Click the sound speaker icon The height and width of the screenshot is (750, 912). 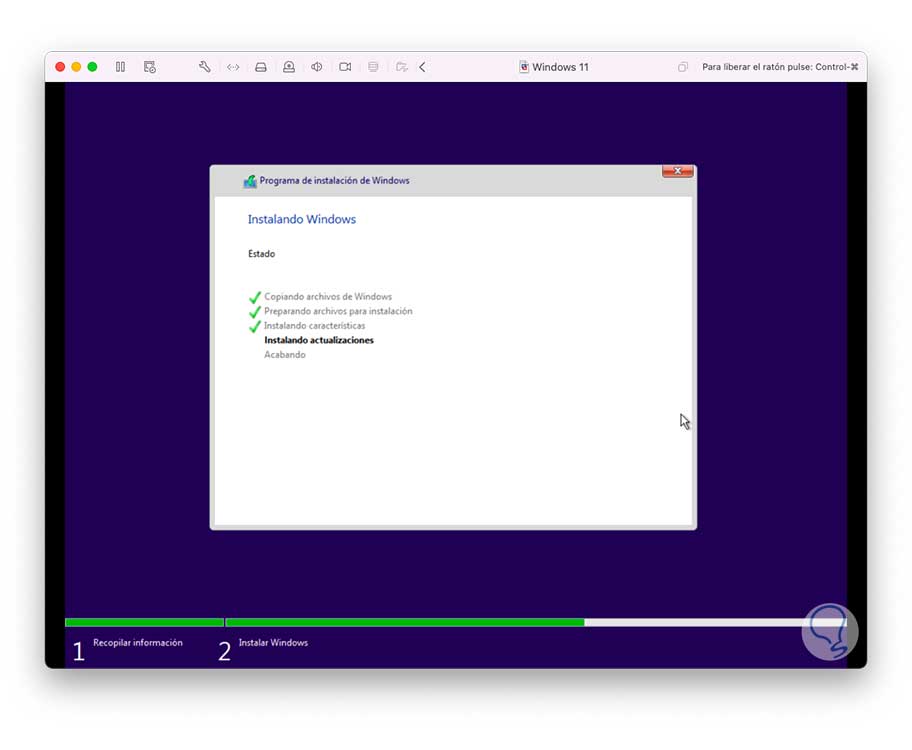tap(316, 67)
